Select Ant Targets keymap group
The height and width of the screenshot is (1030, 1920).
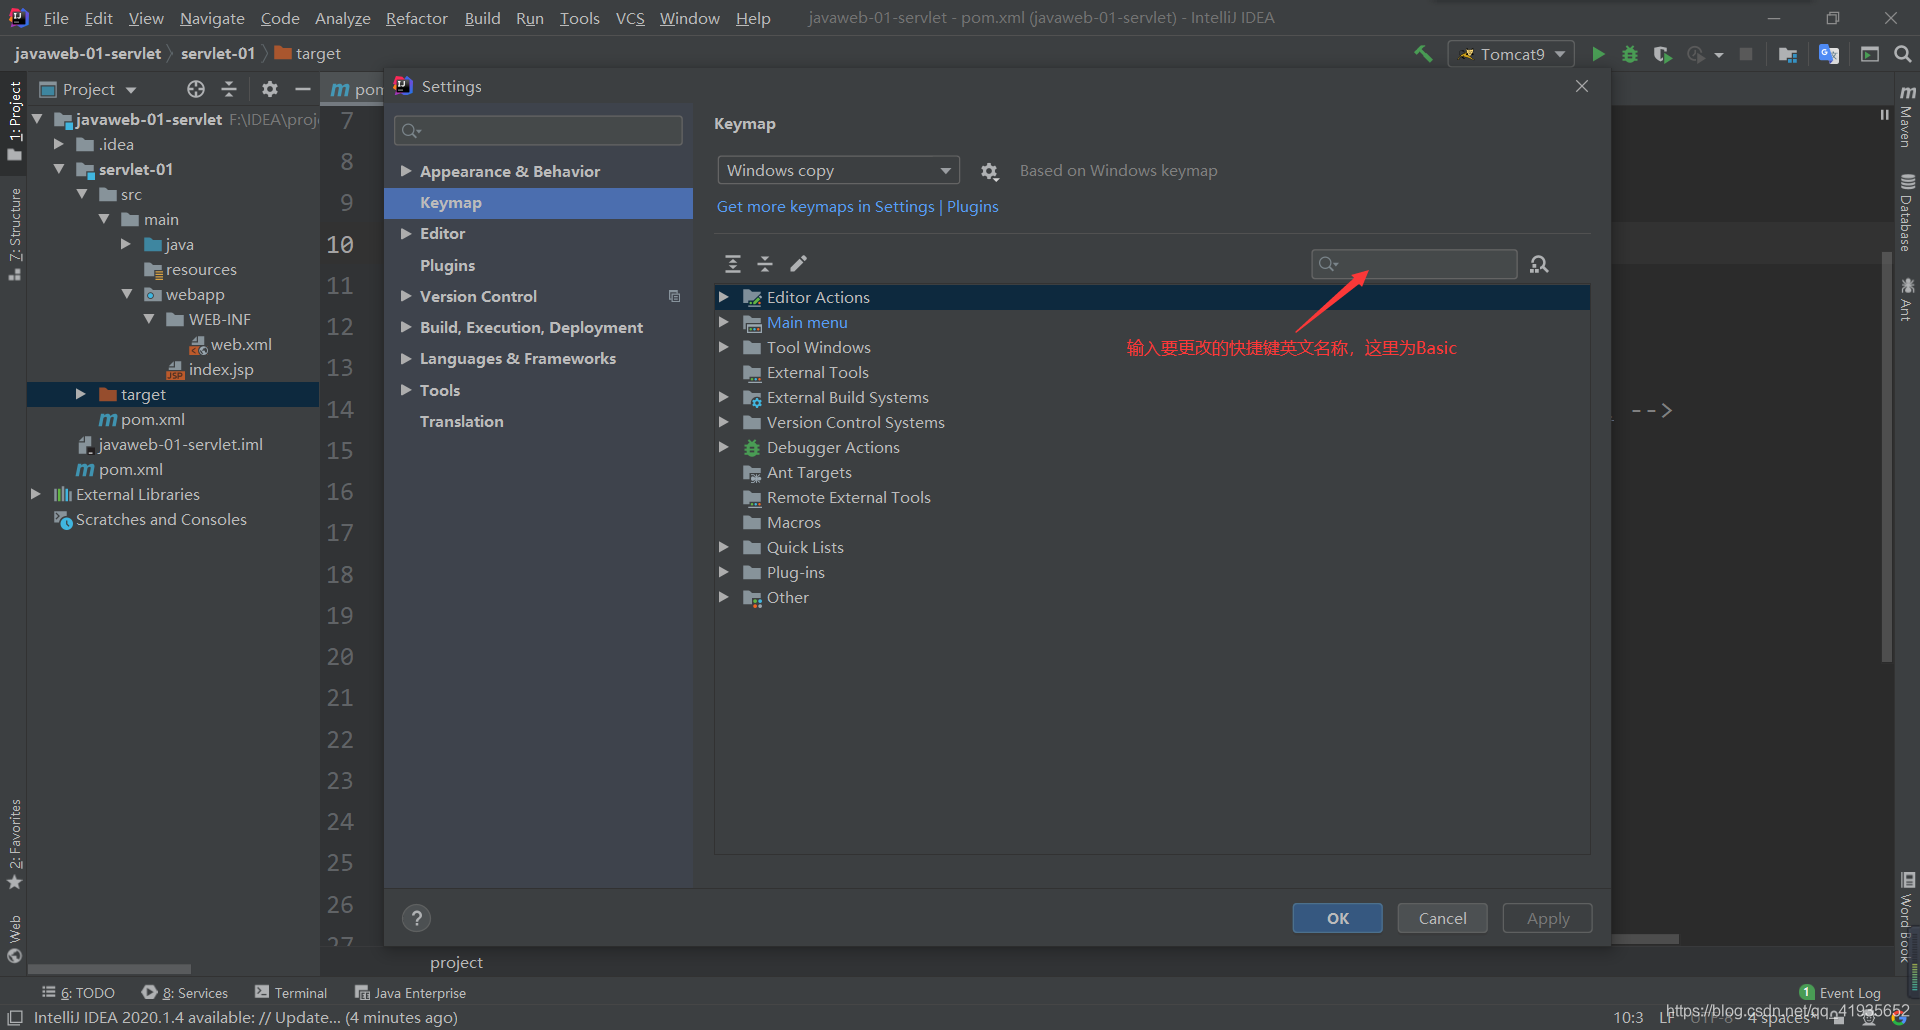[x=797, y=472]
